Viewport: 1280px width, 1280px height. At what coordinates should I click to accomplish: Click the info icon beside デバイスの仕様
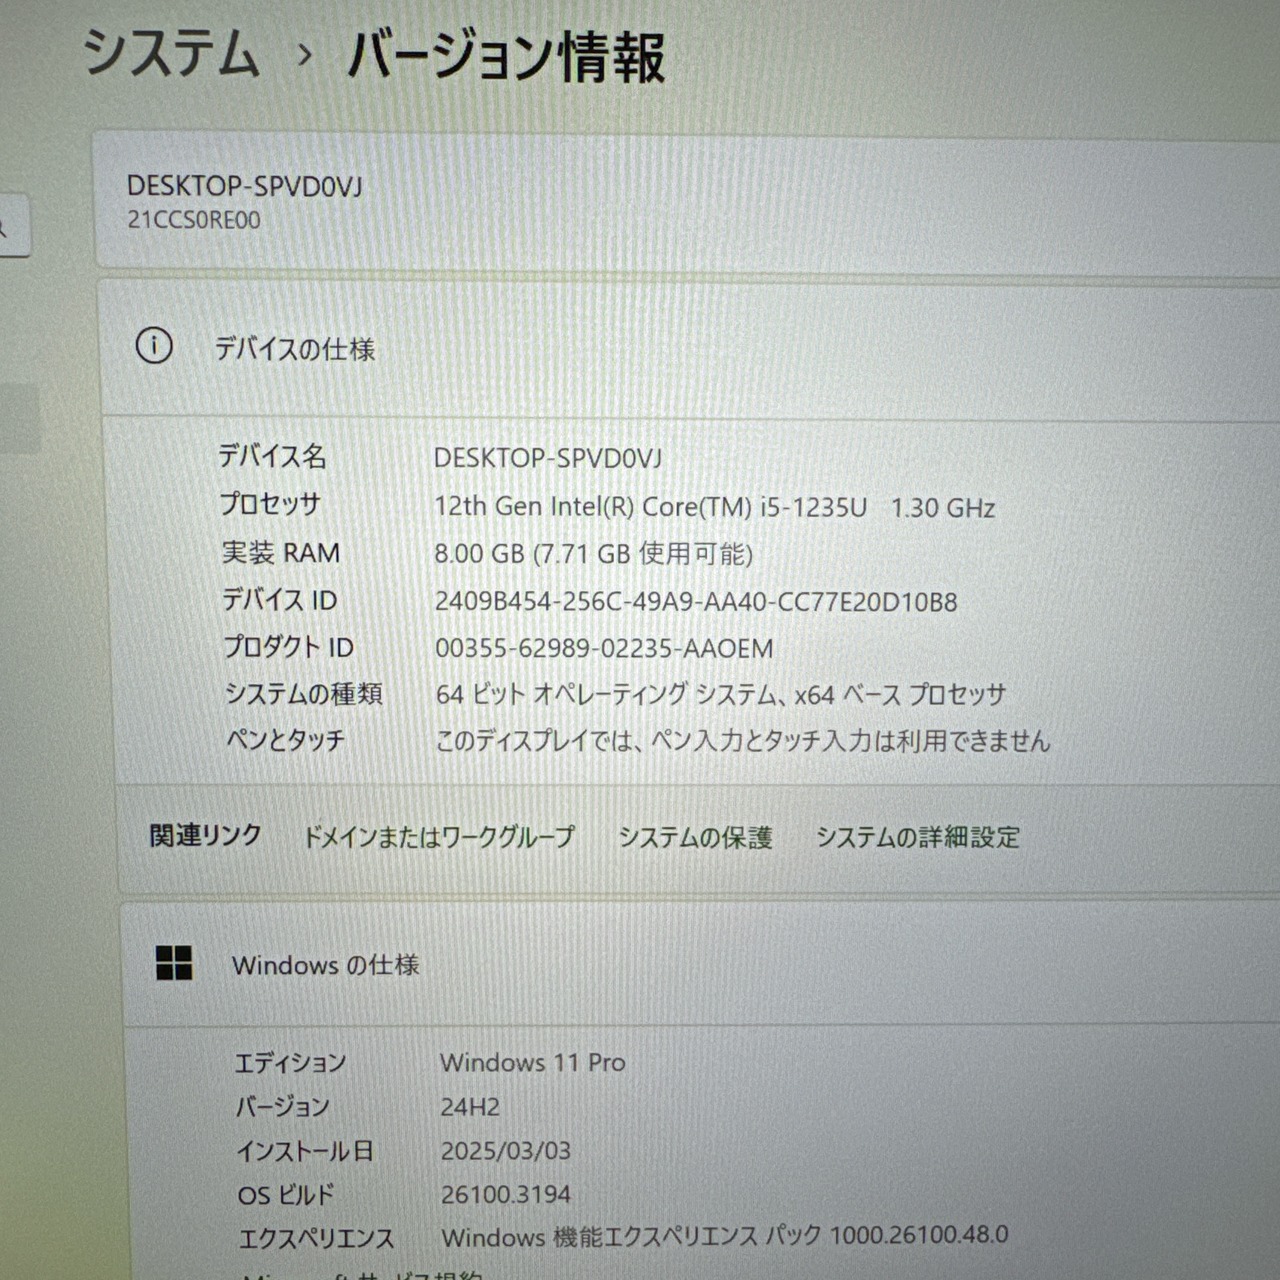click(154, 346)
